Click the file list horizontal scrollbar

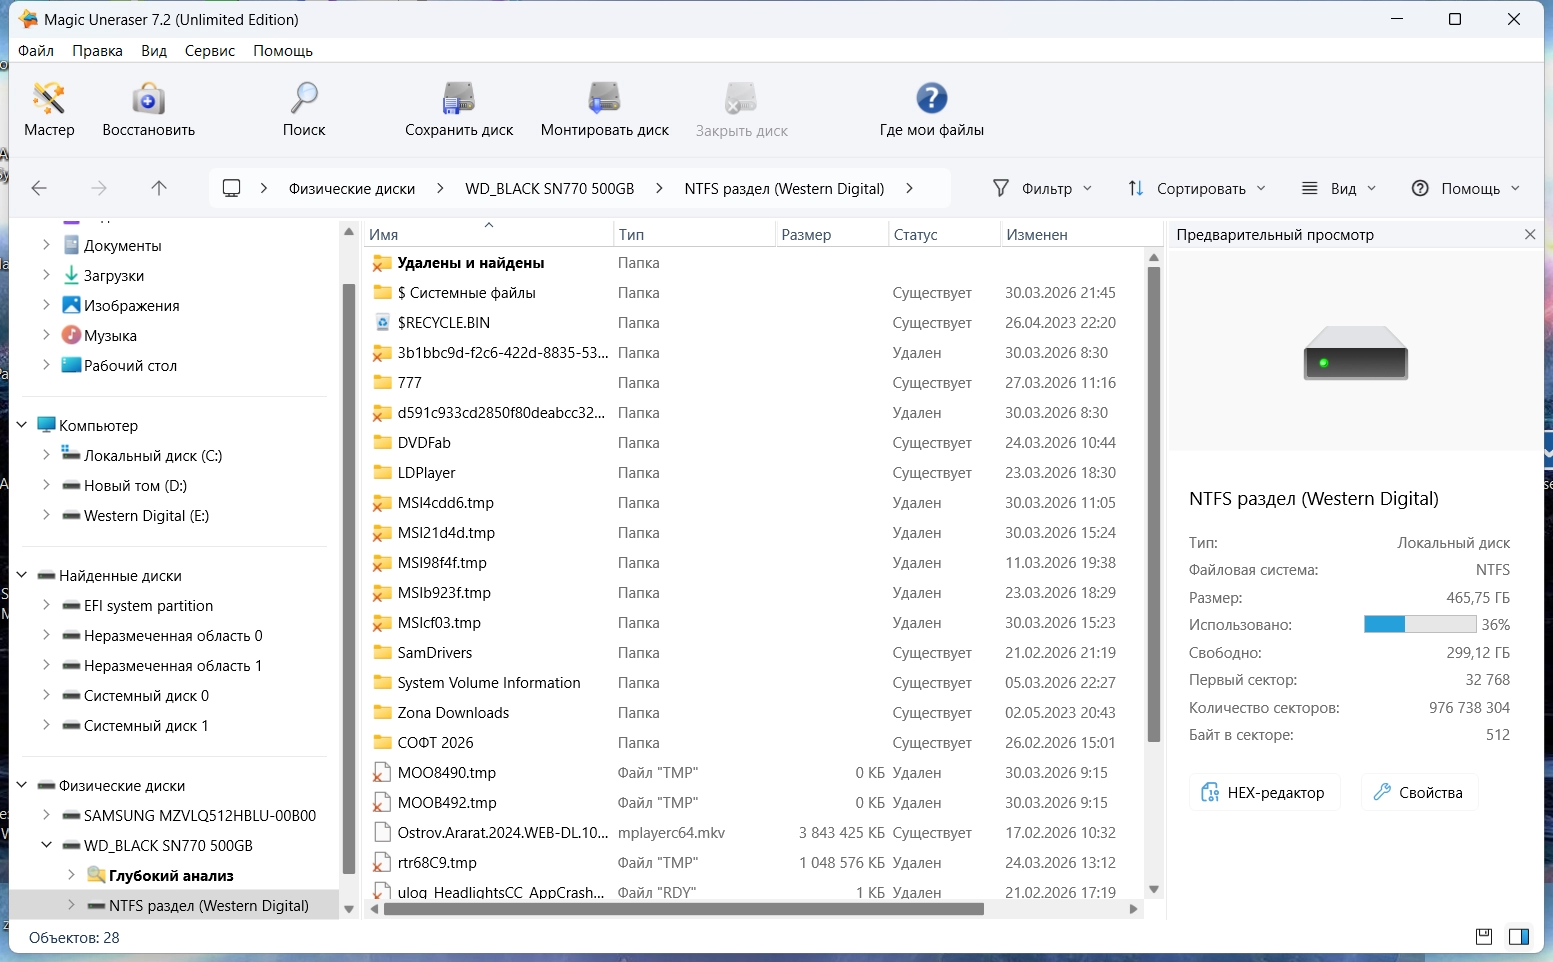(684, 909)
